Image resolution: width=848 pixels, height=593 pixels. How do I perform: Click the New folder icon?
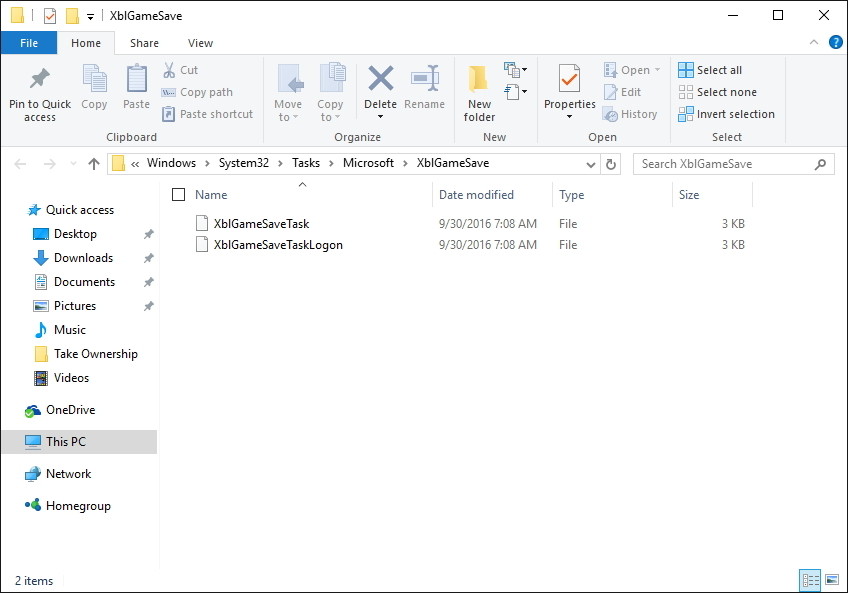(x=478, y=92)
